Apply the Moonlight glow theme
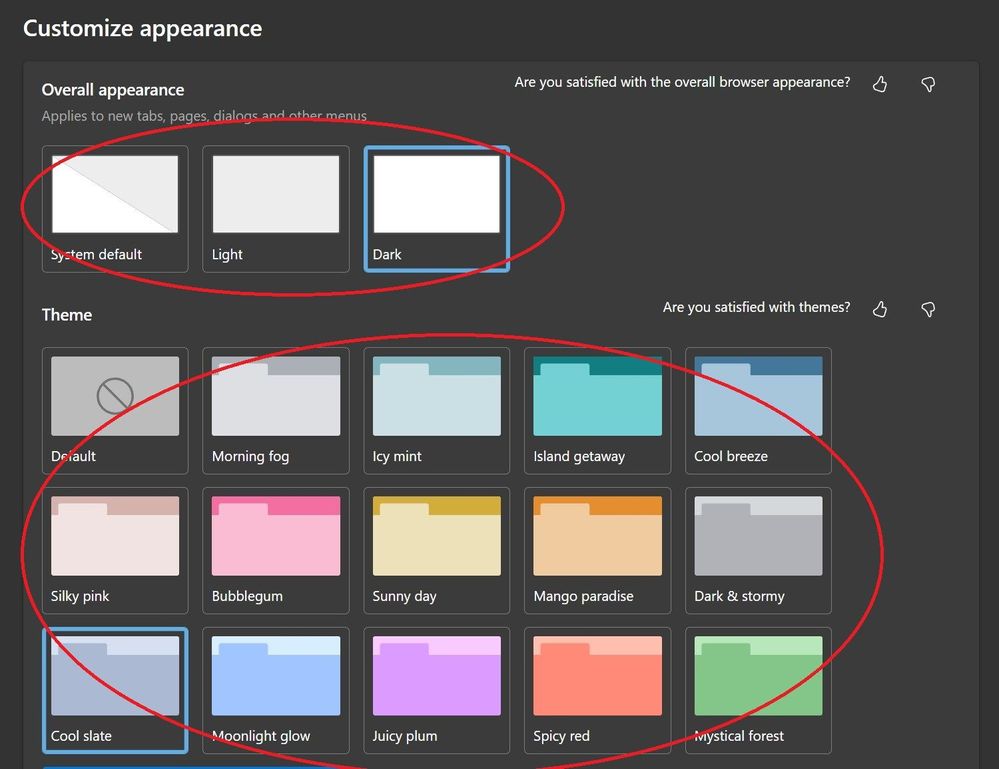 click(x=276, y=691)
